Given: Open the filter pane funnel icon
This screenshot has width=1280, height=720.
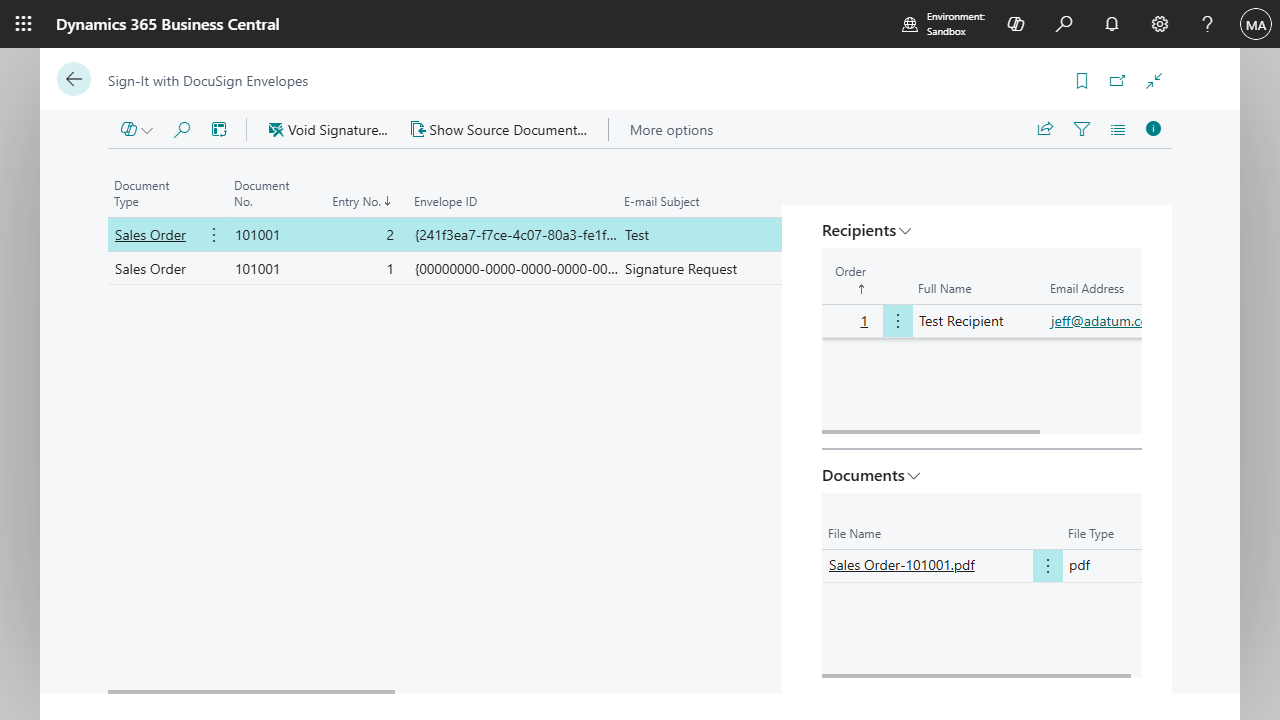Looking at the screenshot, I should [1081, 129].
